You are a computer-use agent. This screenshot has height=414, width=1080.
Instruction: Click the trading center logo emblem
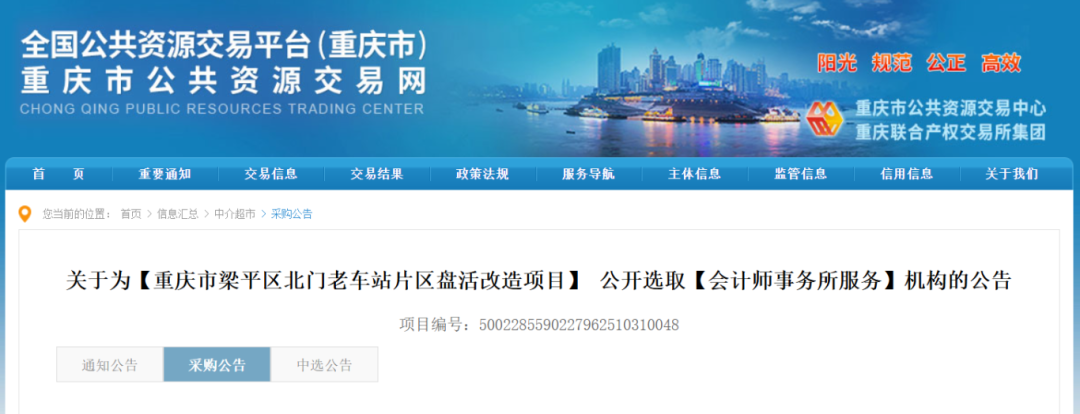[825, 119]
